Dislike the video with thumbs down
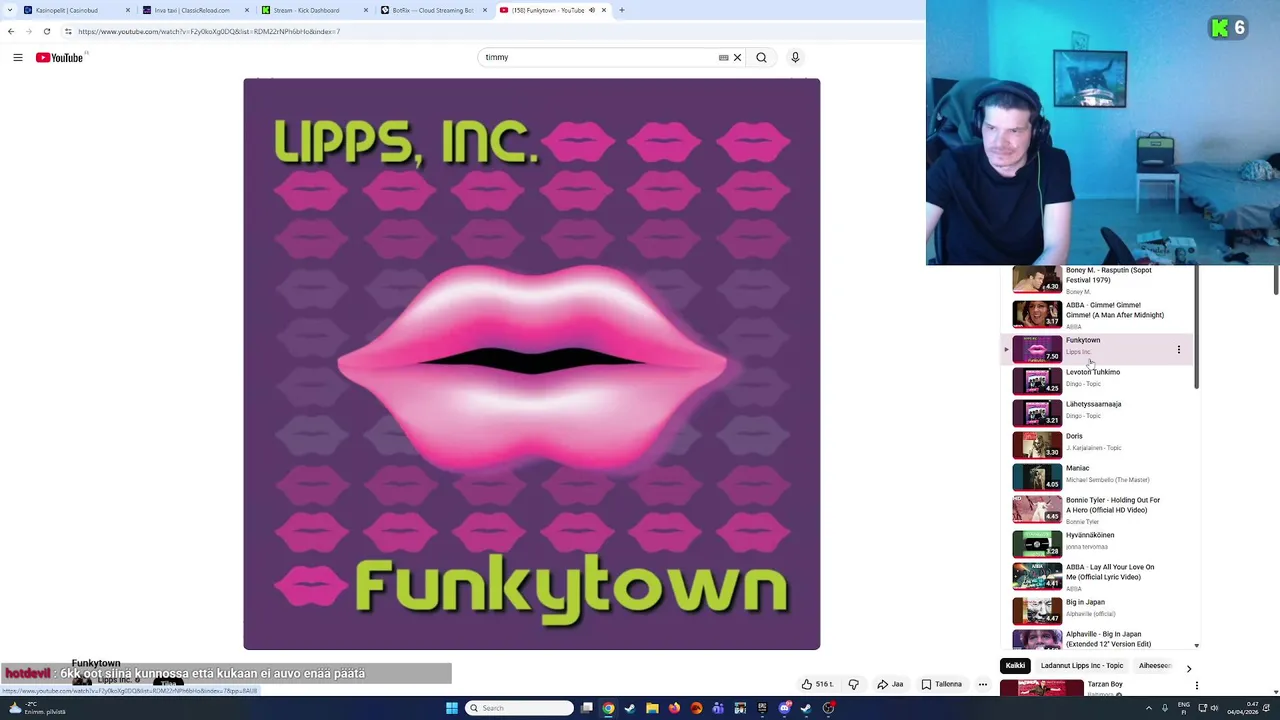The image size is (1280, 720). point(853,684)
